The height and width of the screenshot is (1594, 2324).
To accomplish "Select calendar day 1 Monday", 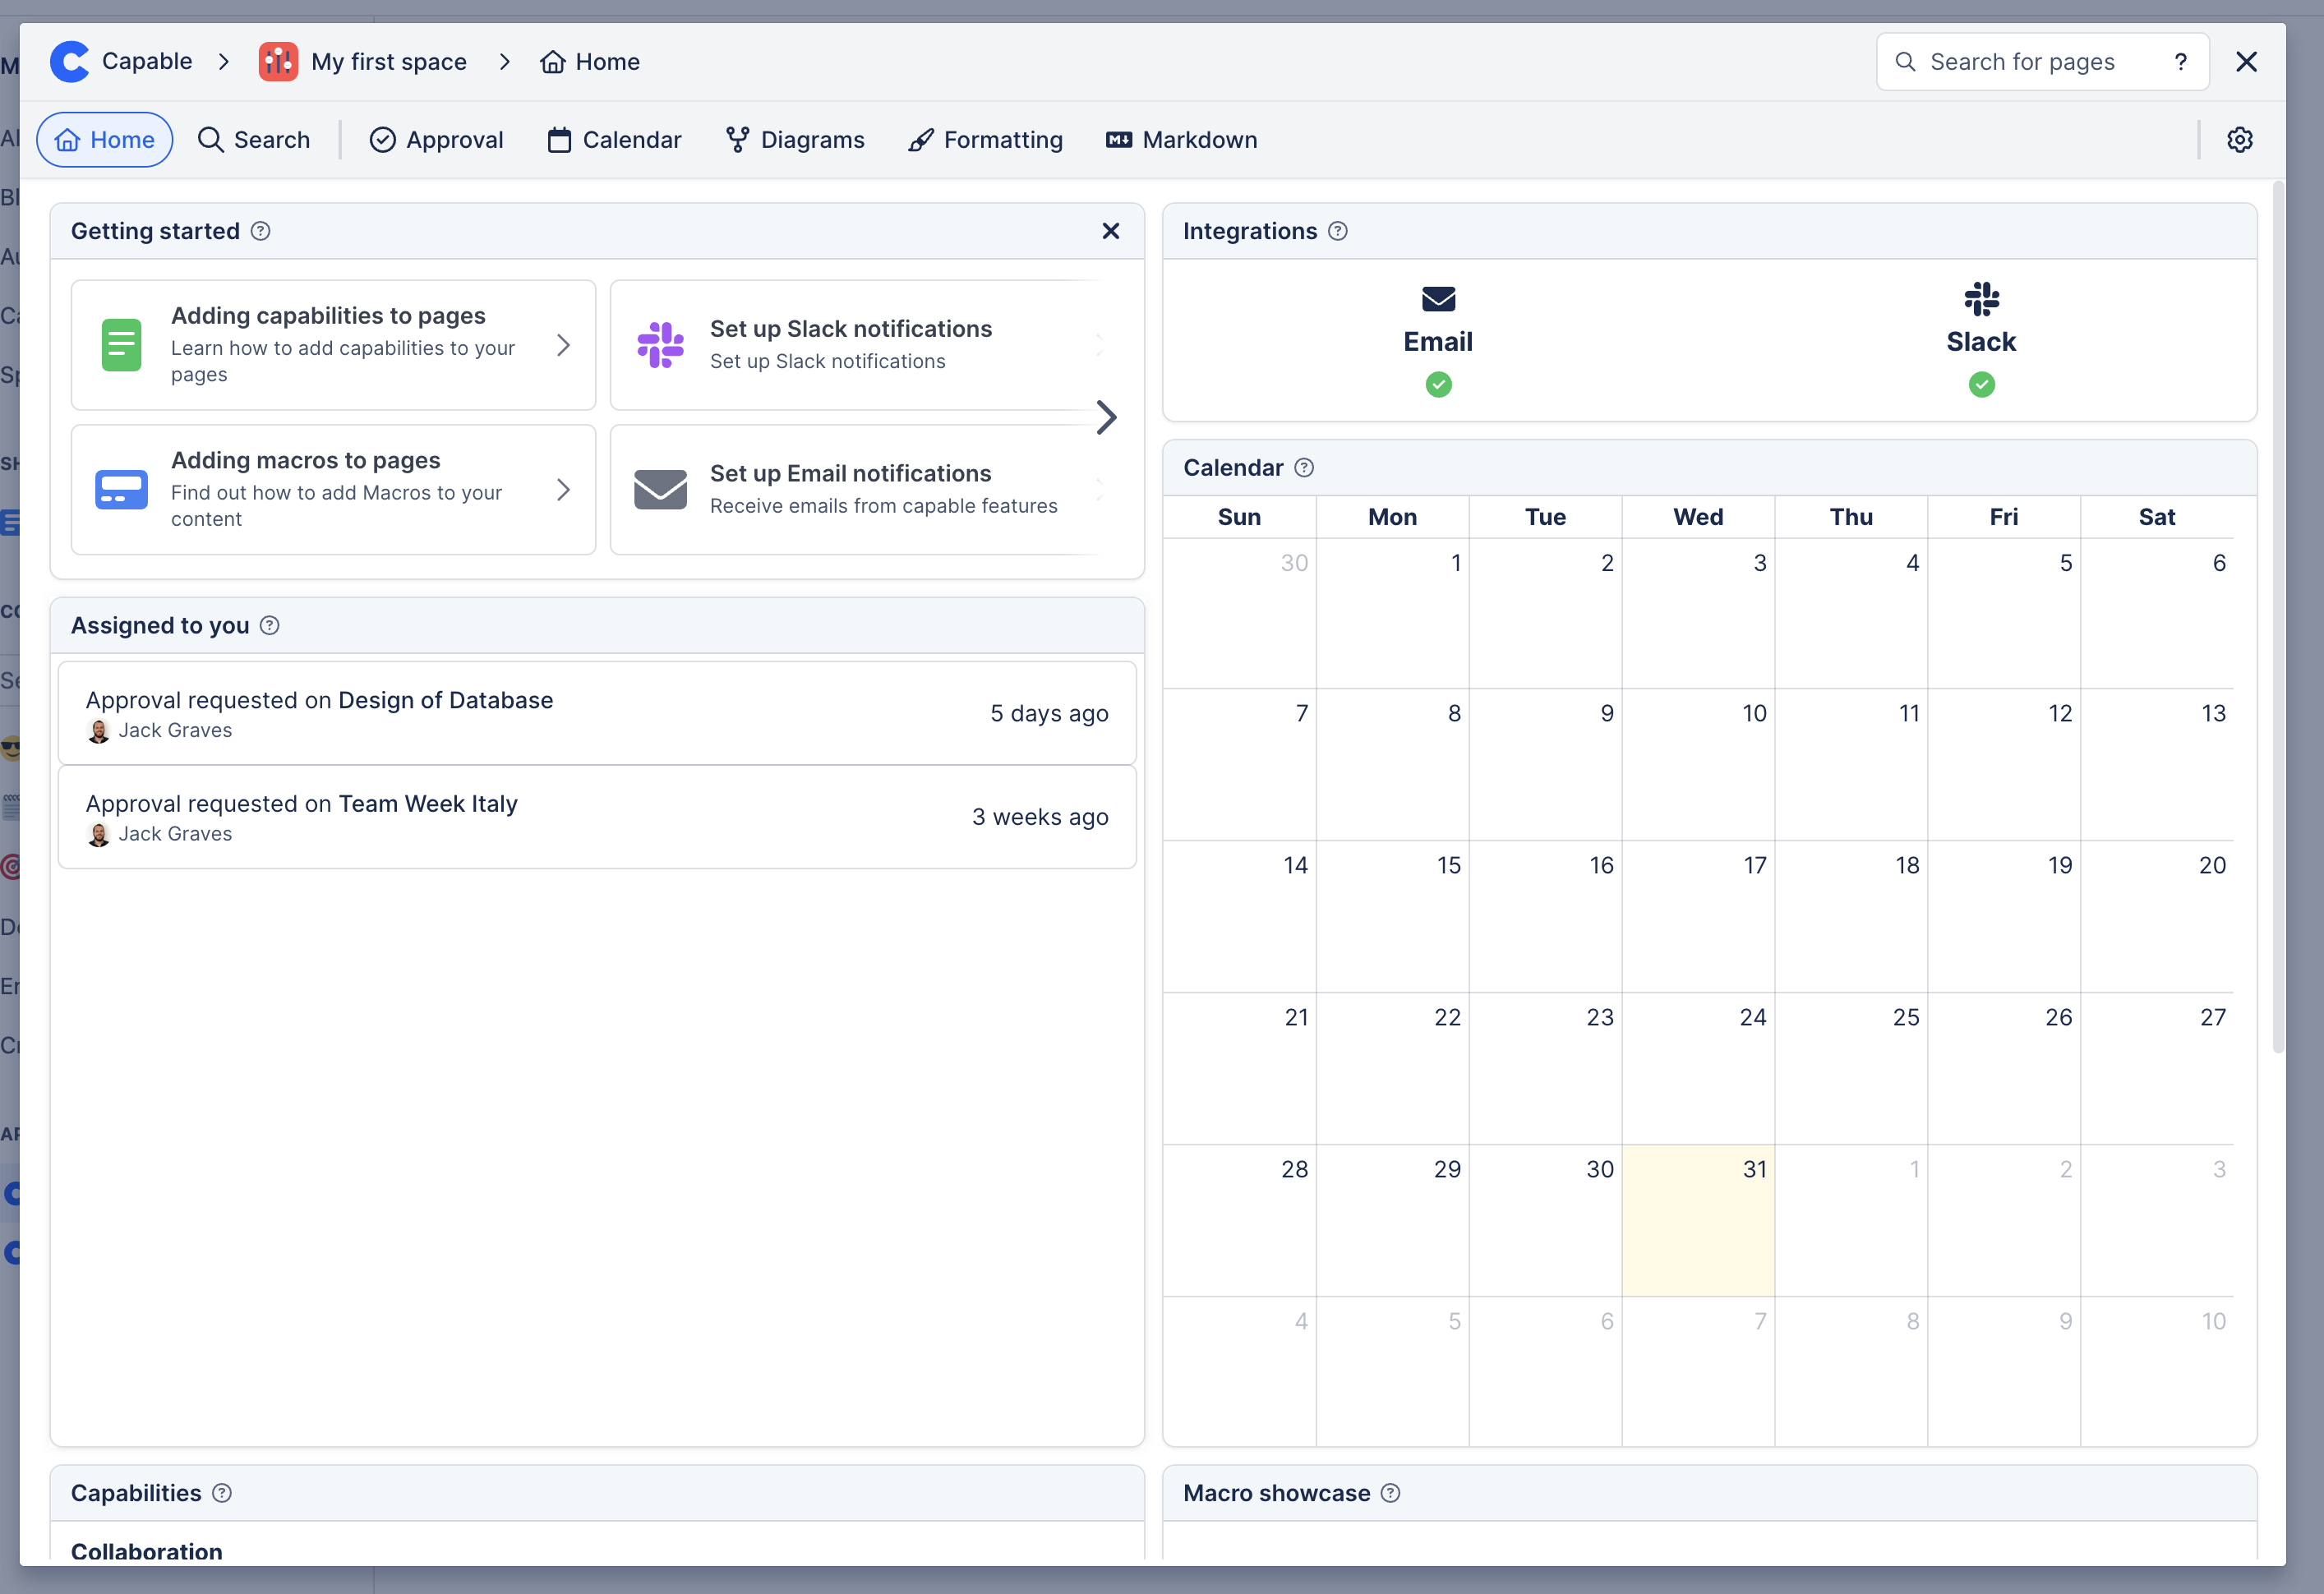I will point(1392,613).
